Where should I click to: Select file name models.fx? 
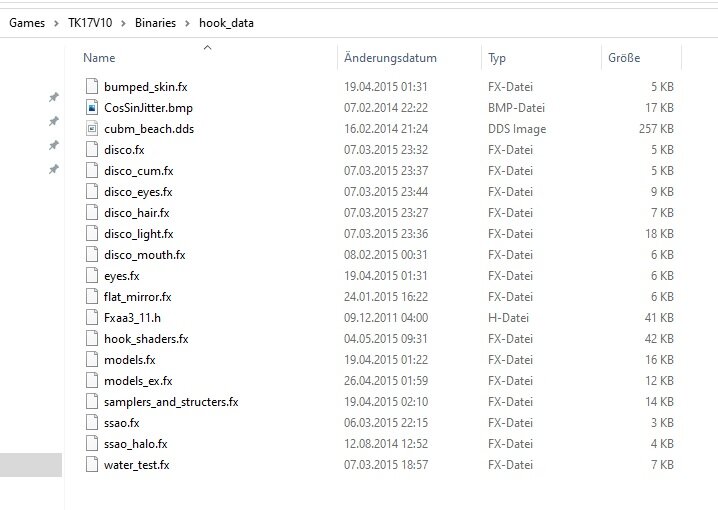tap(130, 360)
